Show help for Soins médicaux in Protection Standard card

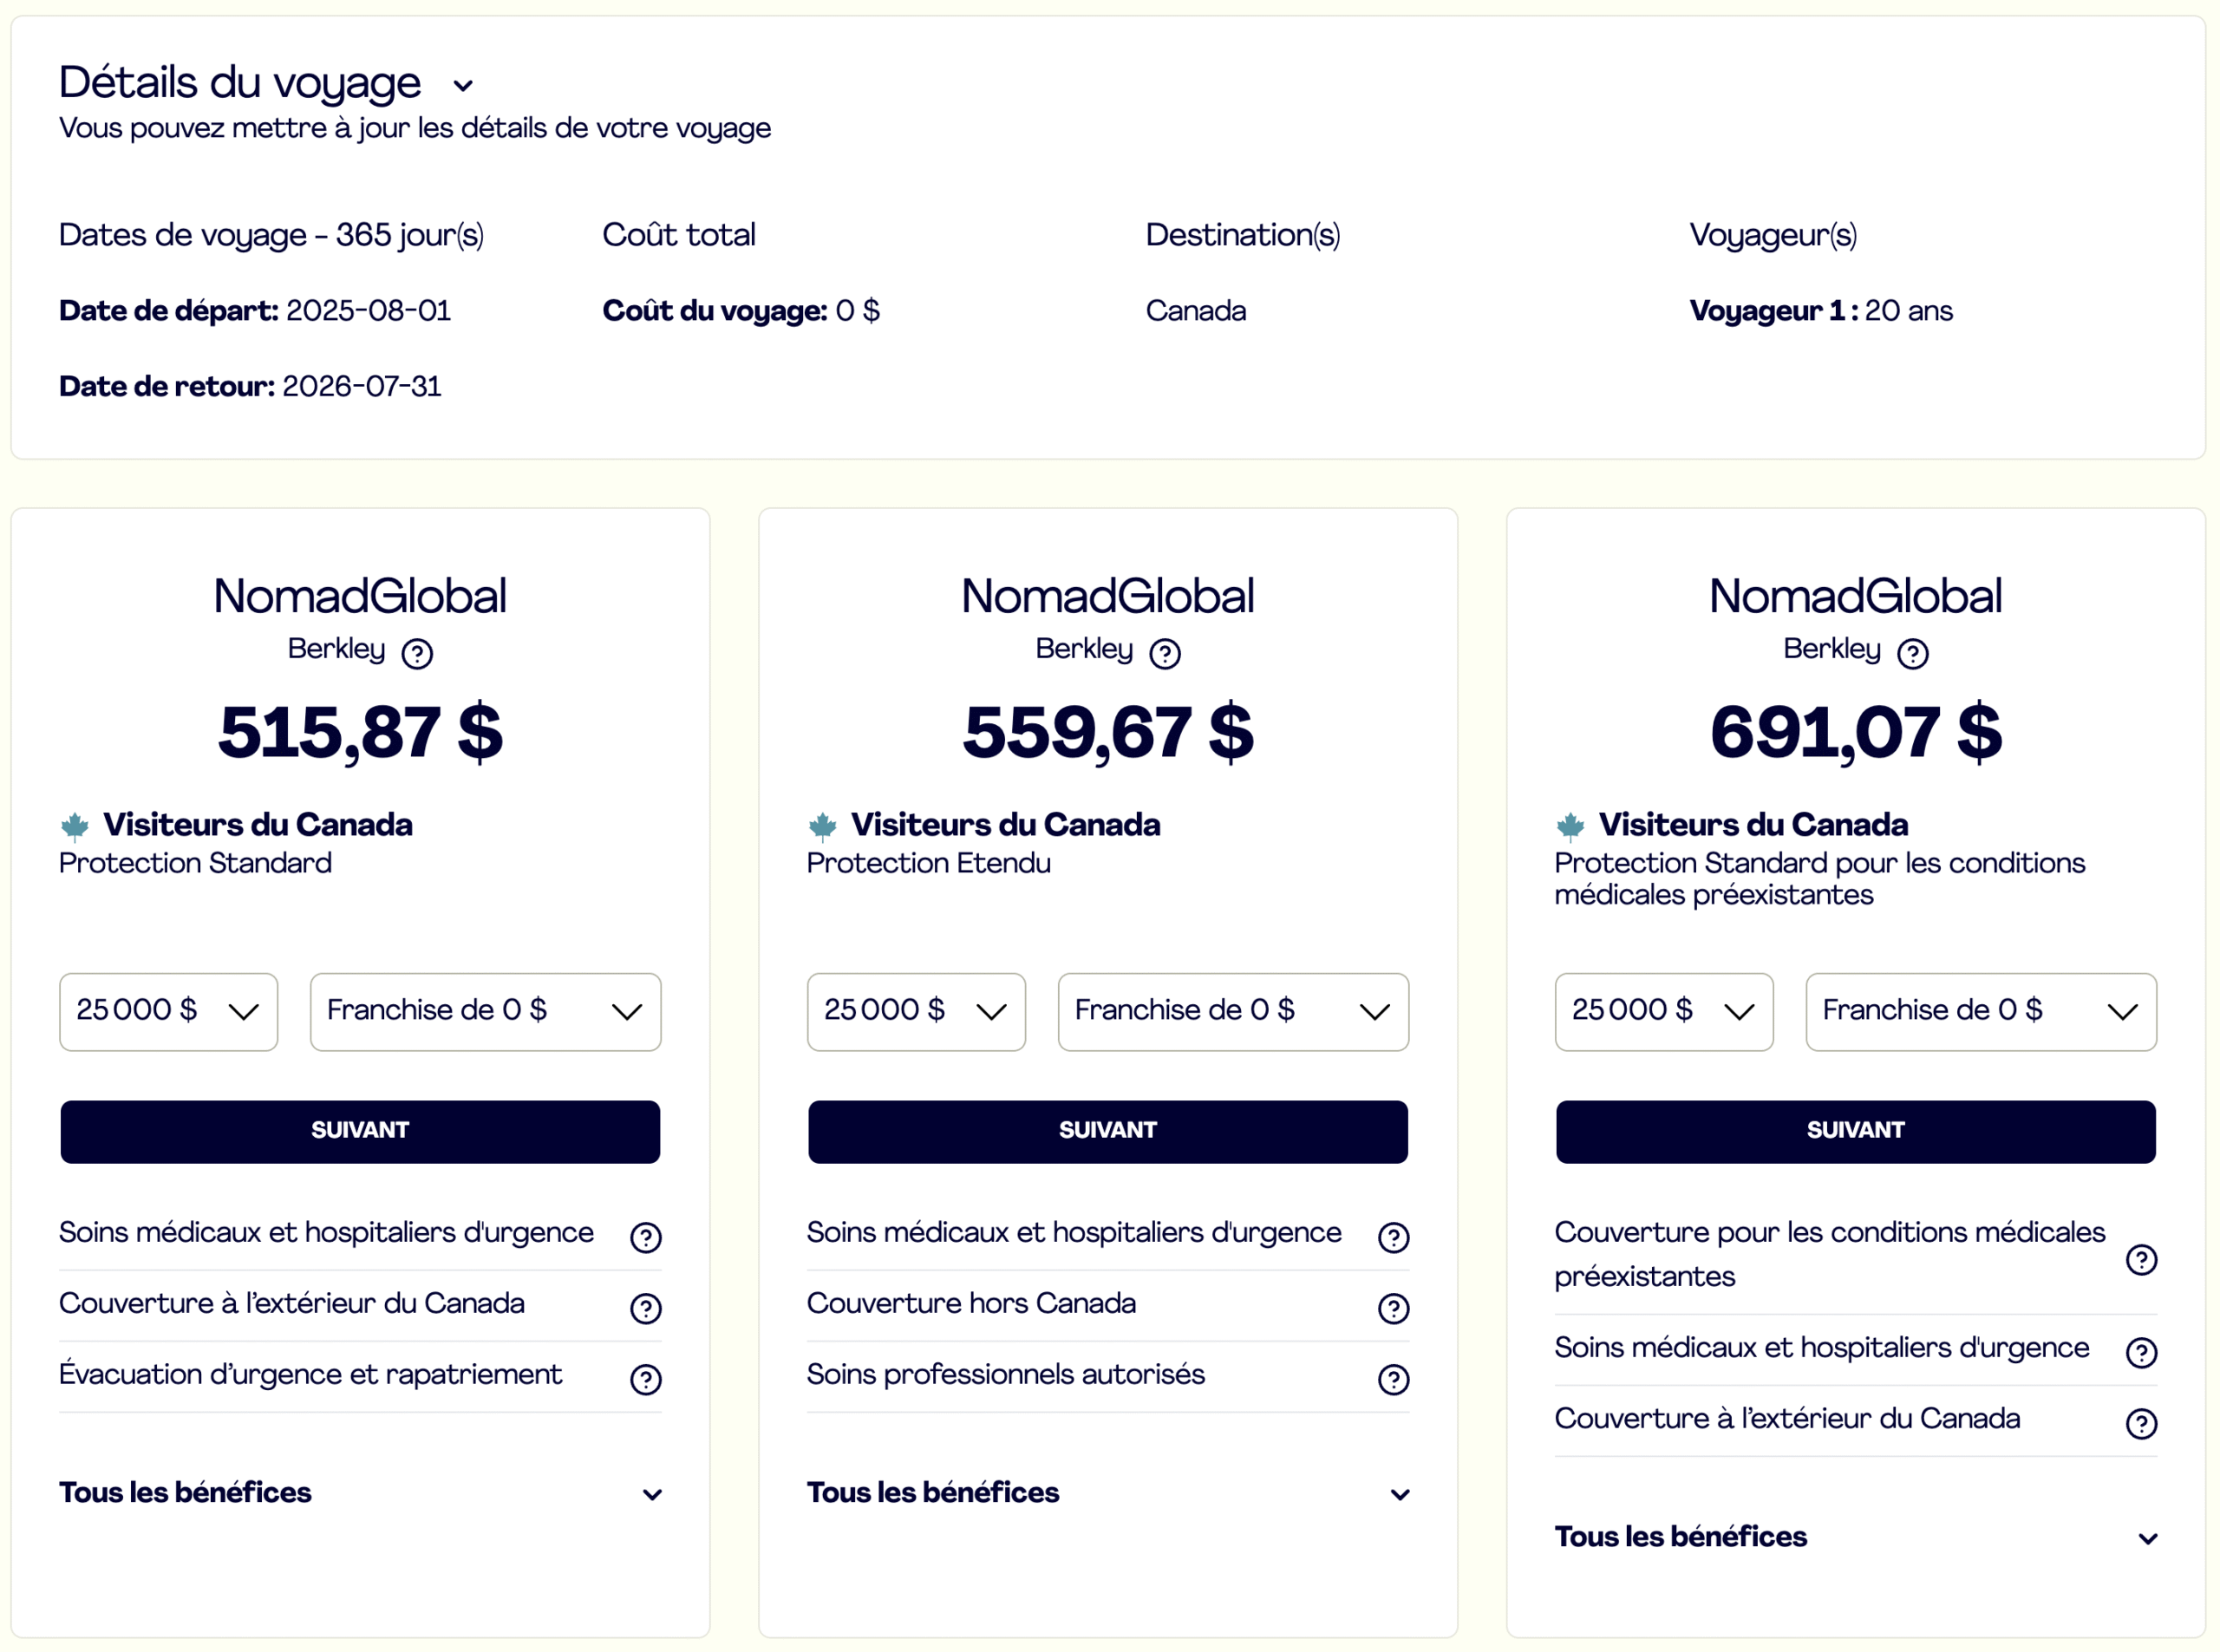[646, 1237]
